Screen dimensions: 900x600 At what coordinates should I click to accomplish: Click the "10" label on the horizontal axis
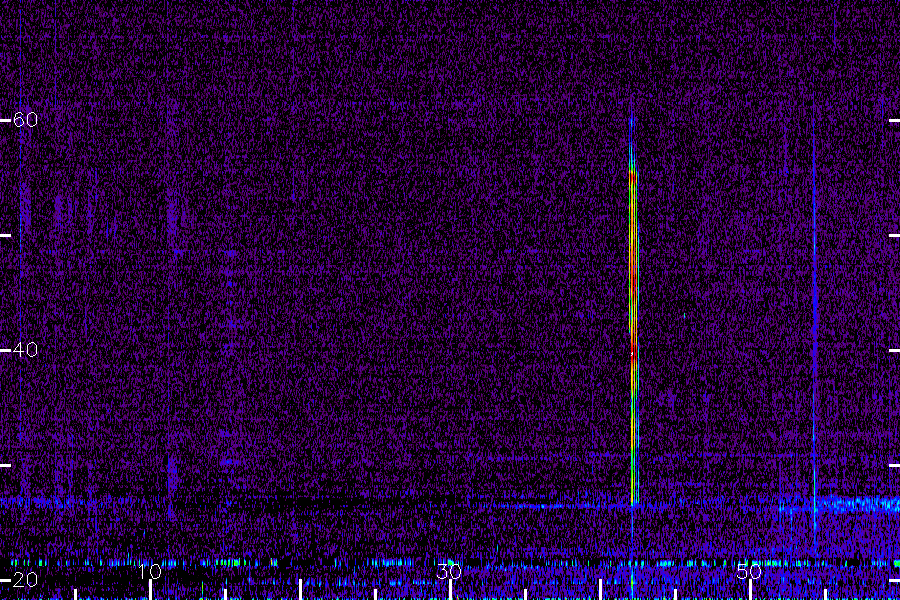pyautogui.click(x=150, y=572)
